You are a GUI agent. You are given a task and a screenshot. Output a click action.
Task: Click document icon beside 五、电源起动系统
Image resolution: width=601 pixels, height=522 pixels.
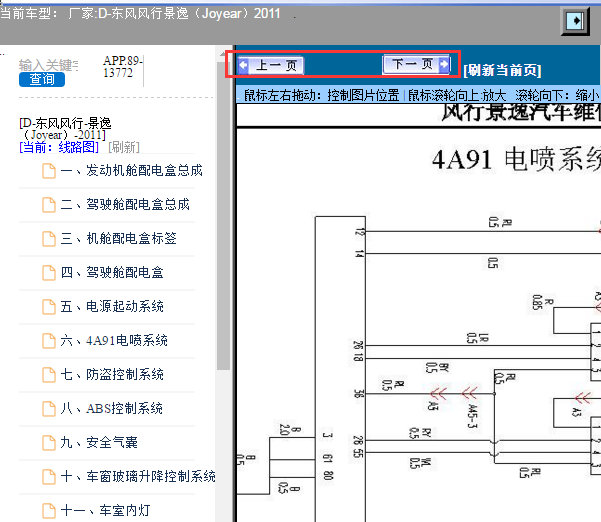(49, 307)
